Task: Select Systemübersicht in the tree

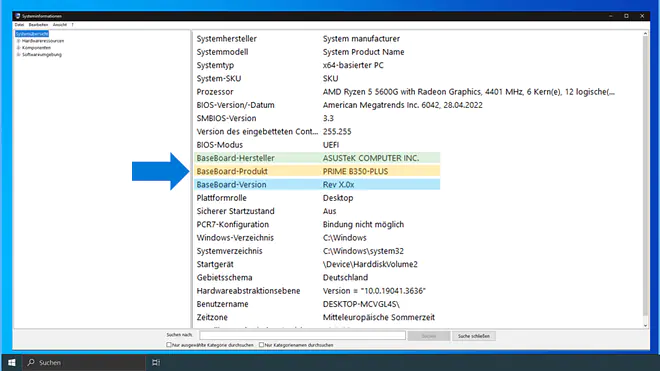Action: point(32,34)
